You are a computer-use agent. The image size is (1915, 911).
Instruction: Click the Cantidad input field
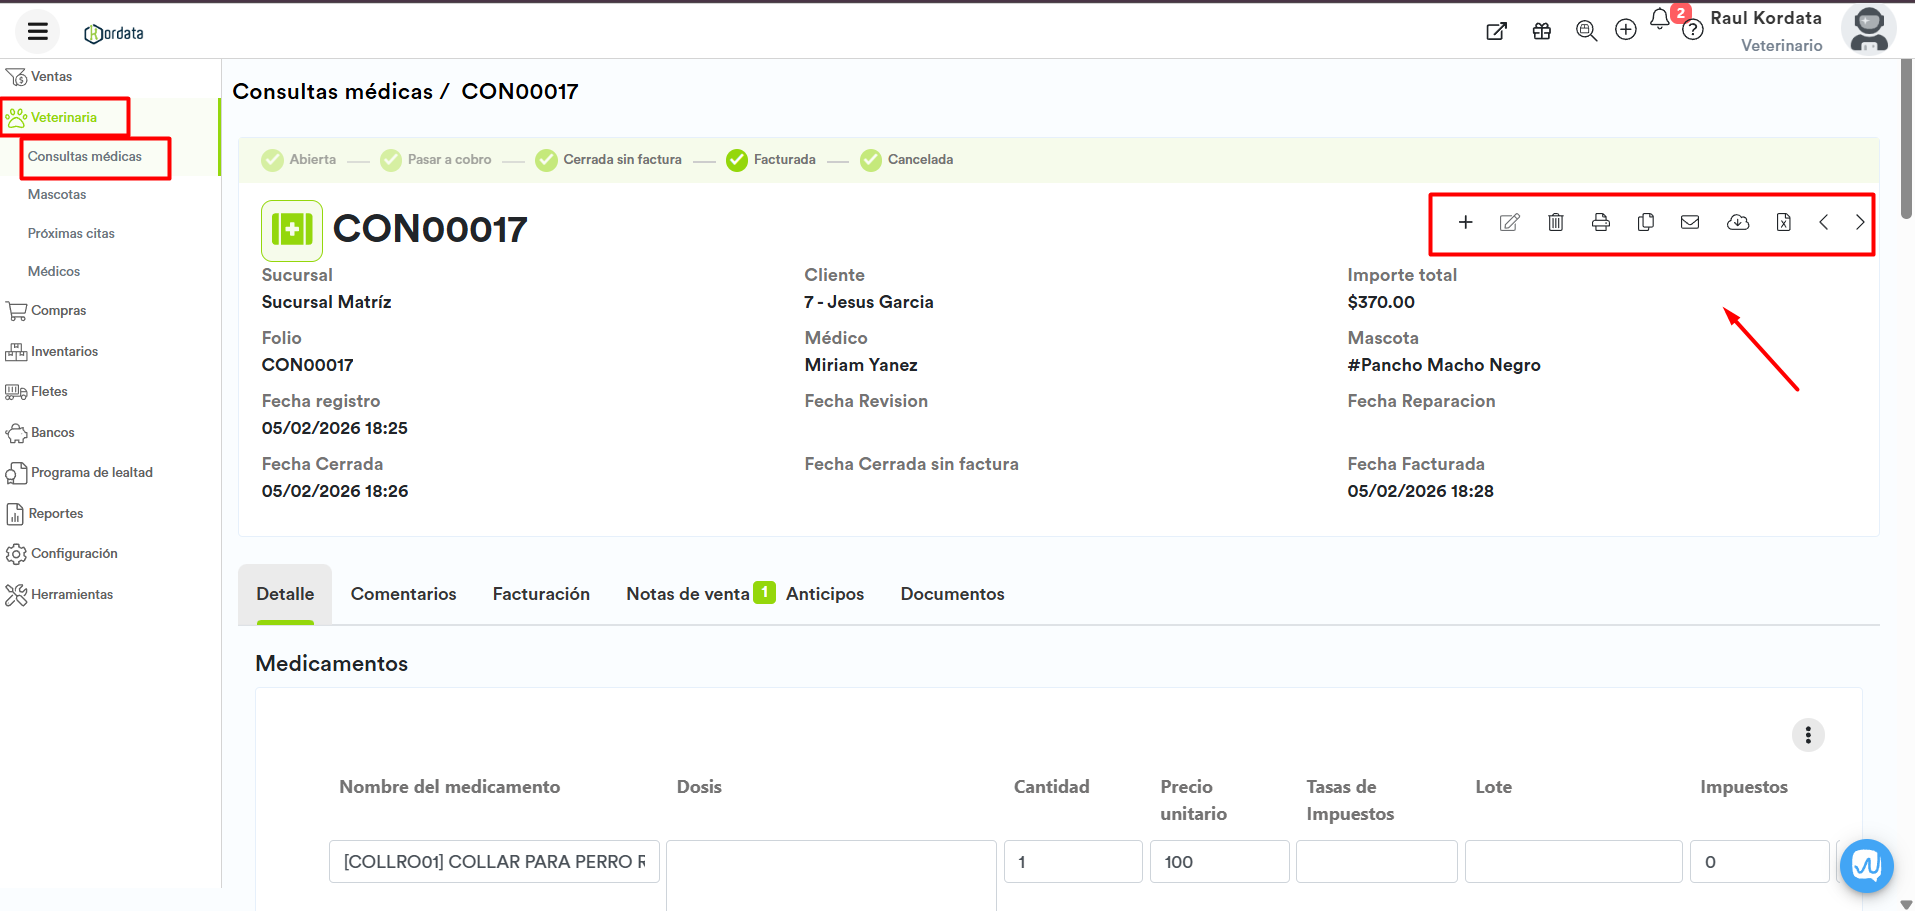1072,862
